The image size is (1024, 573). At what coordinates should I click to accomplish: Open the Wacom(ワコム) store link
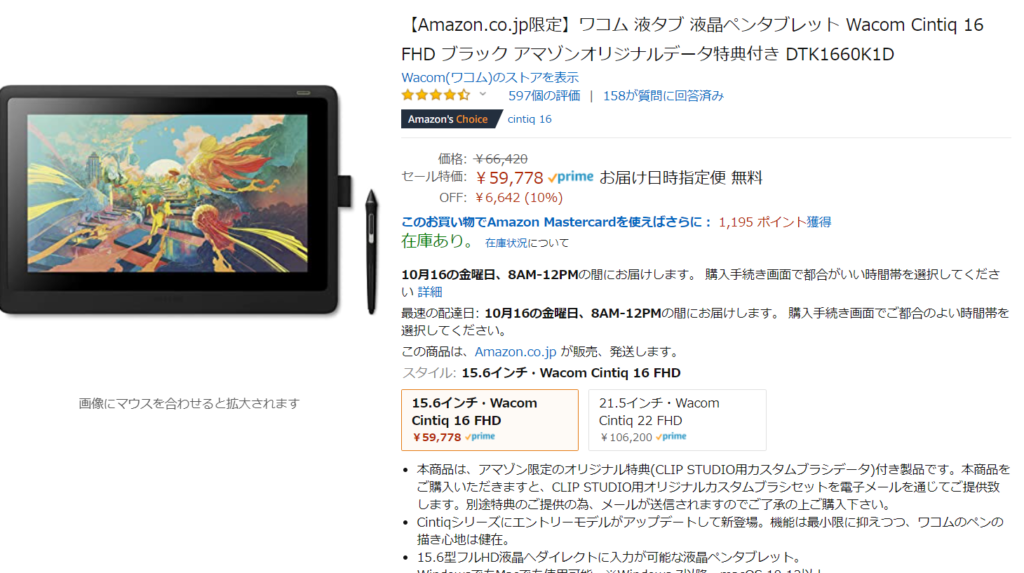490,77
